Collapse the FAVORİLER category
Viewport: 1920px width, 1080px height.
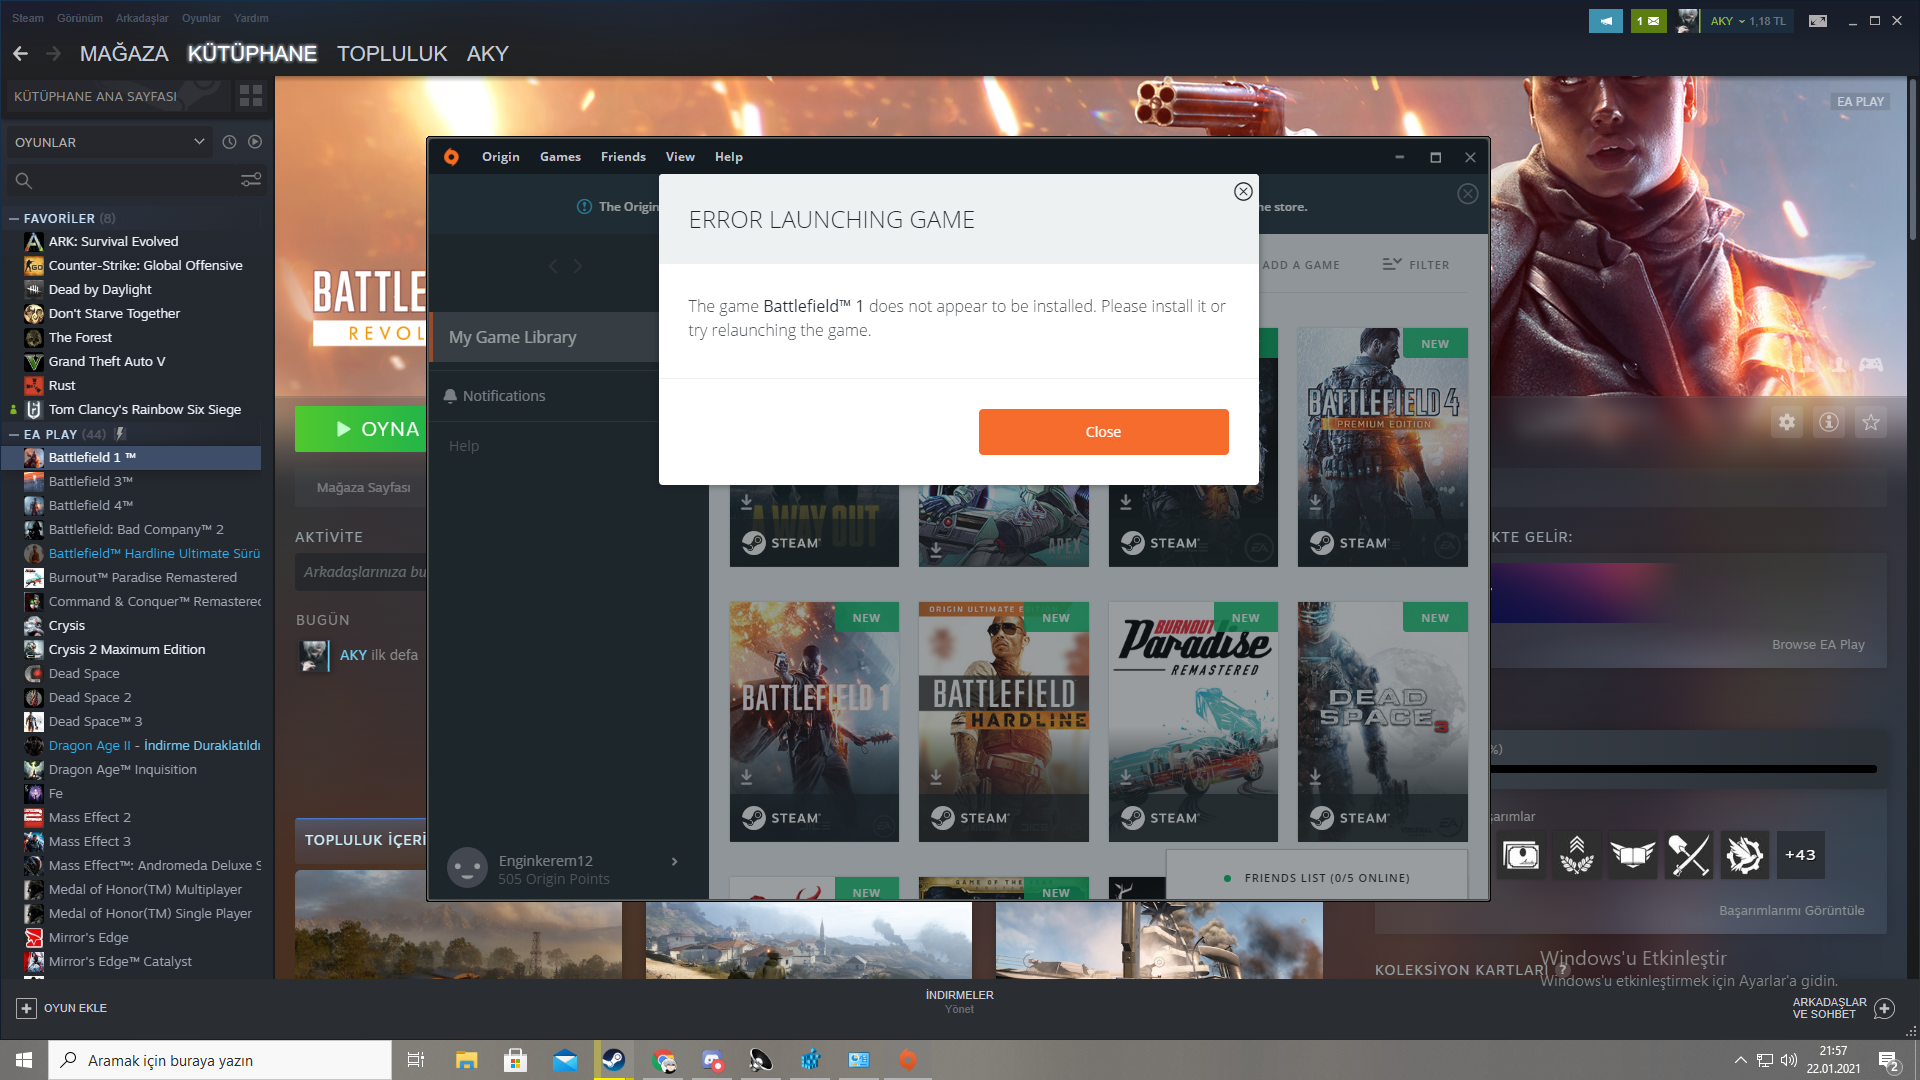[x=14, y=218]
